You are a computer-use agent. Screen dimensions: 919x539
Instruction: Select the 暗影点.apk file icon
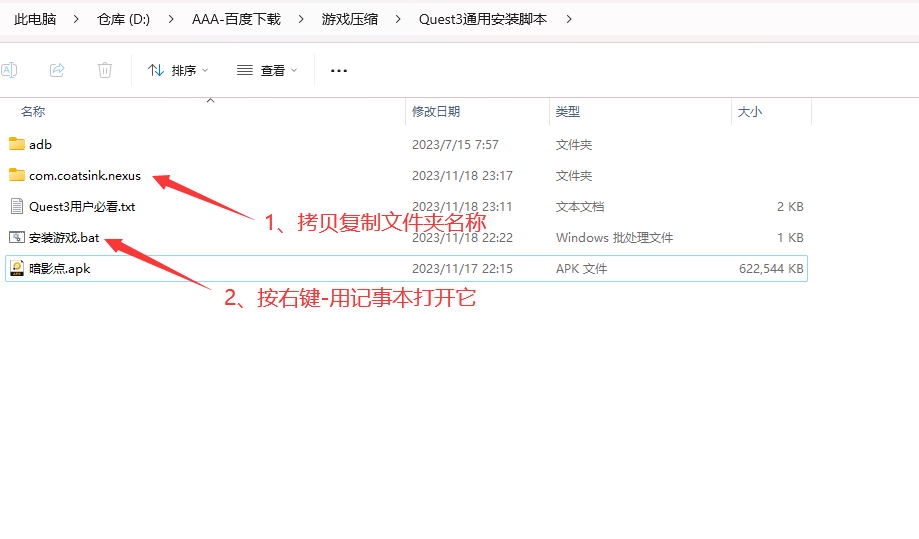click(17, 268)
